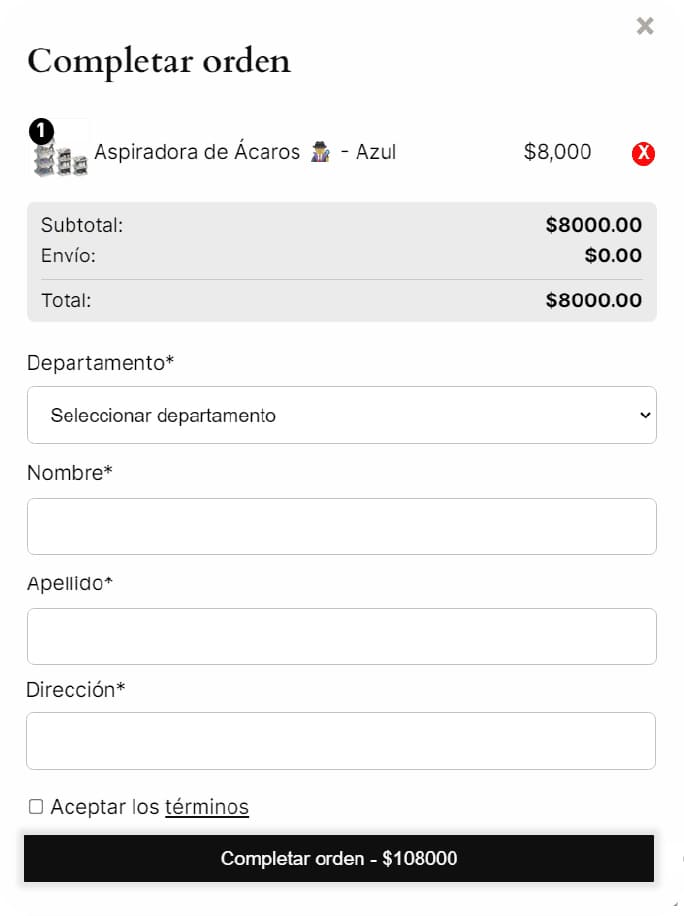Focus the Dirección text field
The height and width of the screenshot is (916, 684).
pos(341,741)
